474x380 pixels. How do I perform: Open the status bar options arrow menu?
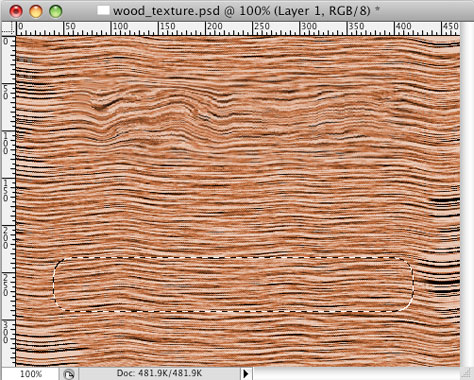pyautogui.click(x=246, y=374)
